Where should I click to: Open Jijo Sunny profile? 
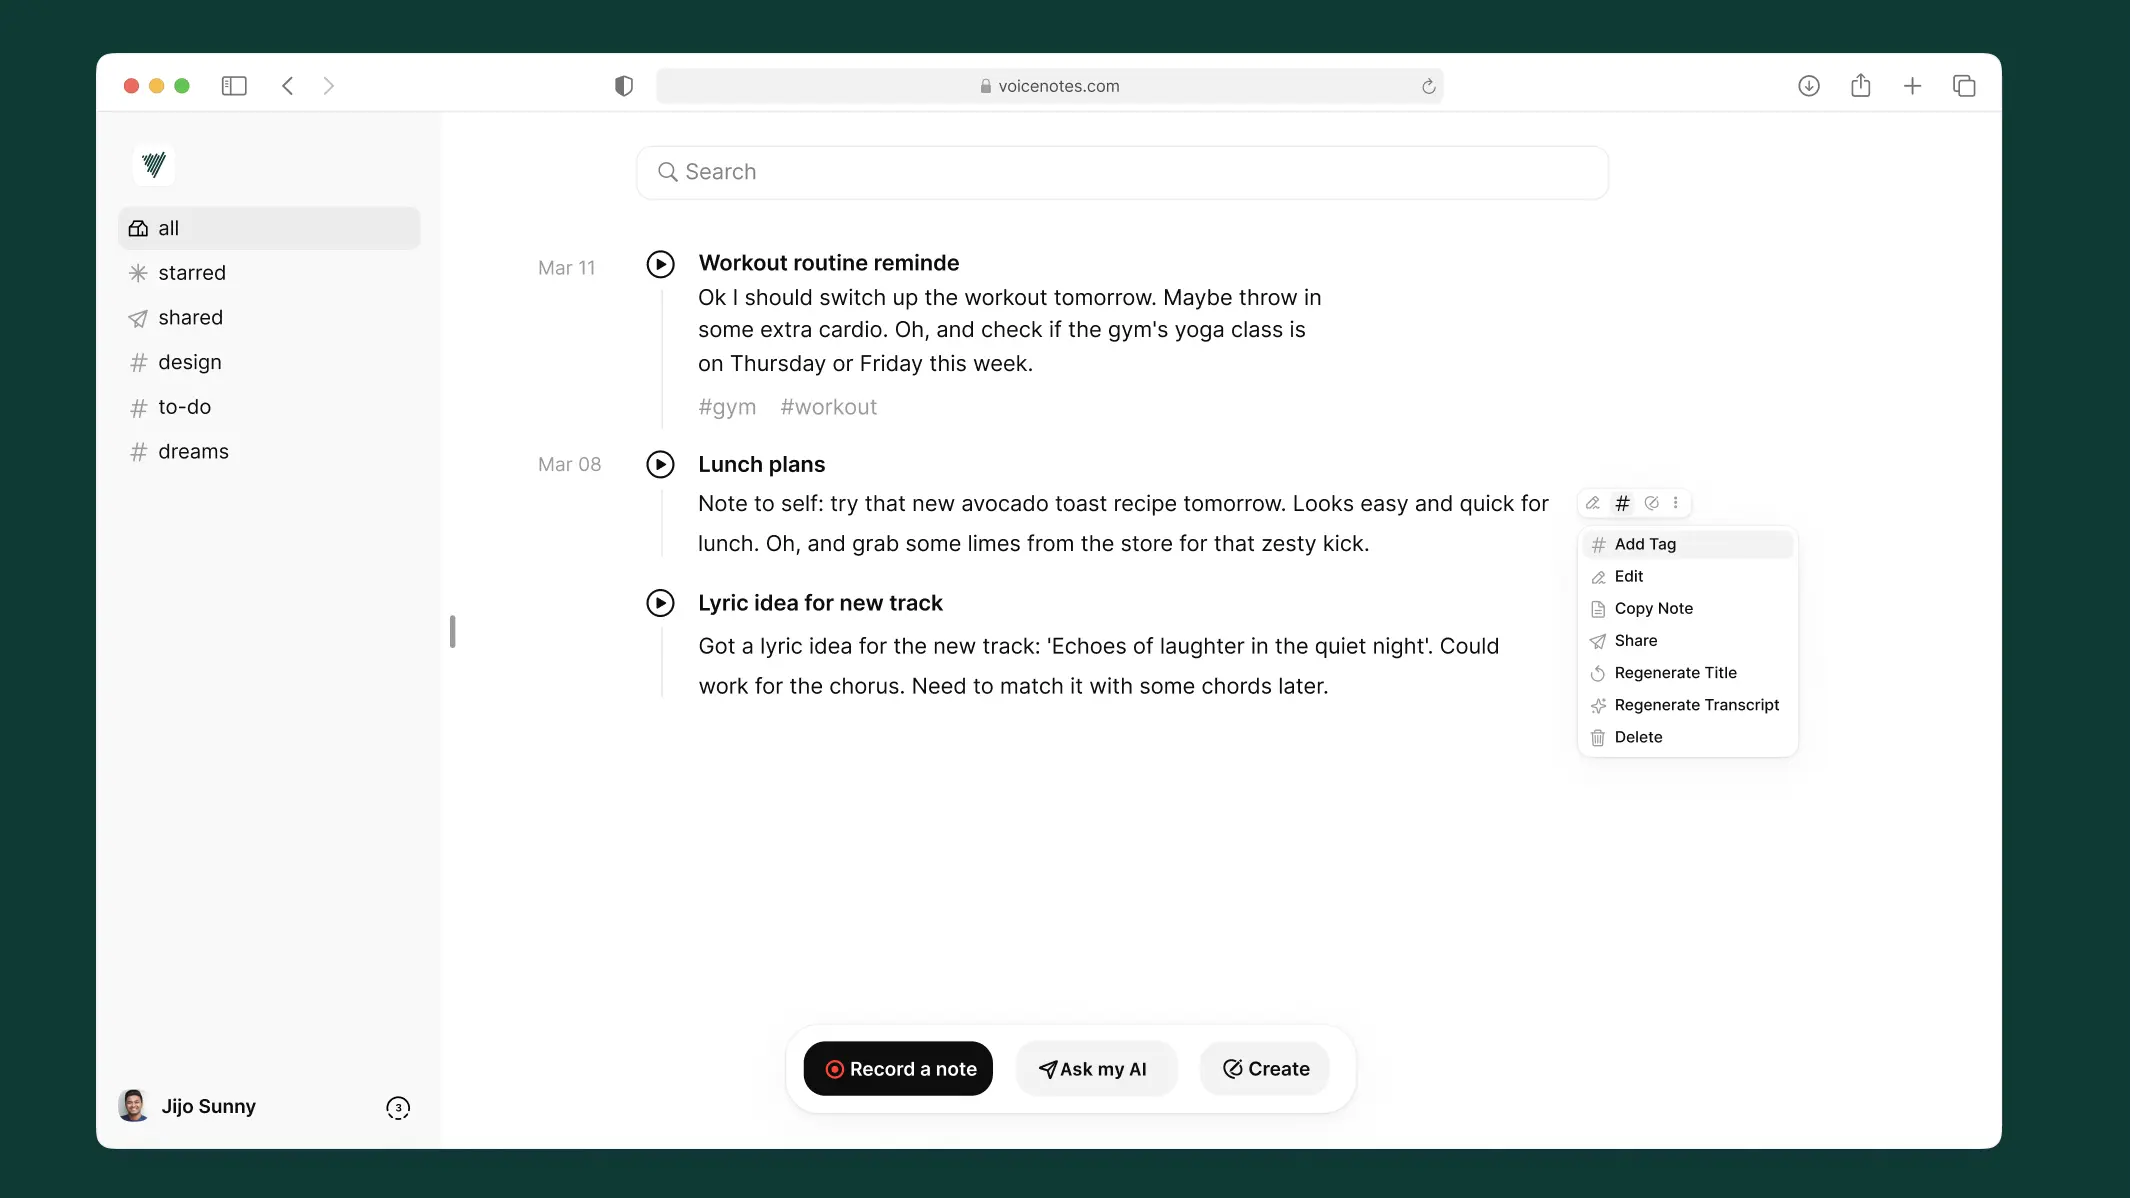[209, 1107]
